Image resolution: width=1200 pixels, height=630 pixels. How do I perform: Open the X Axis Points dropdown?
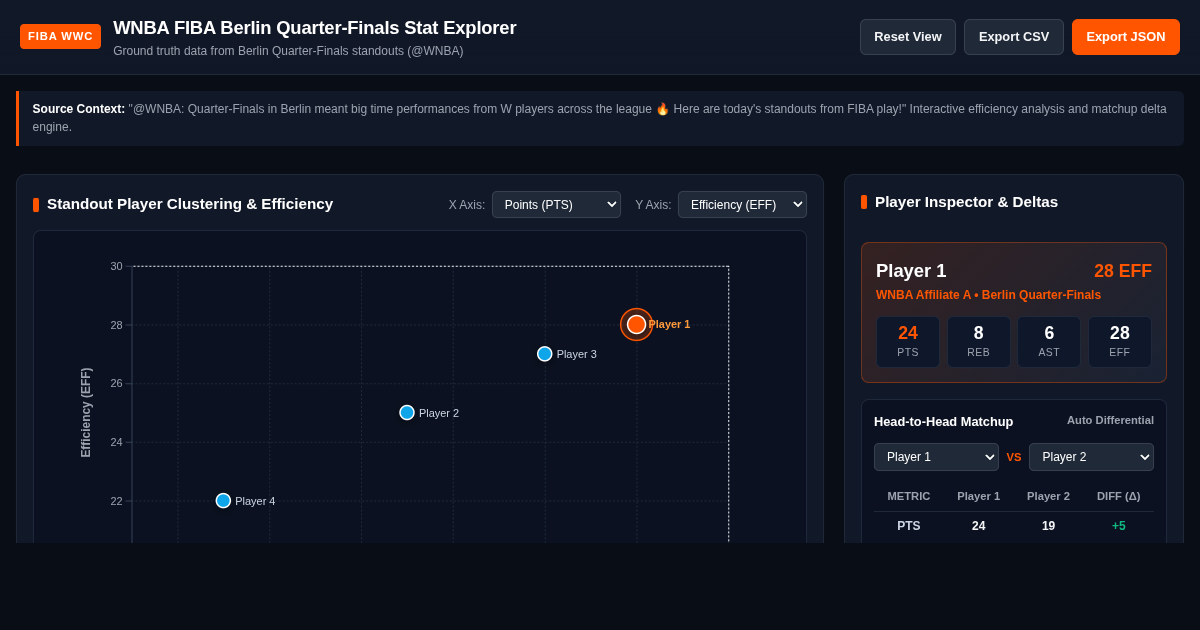tap(556, 205)
